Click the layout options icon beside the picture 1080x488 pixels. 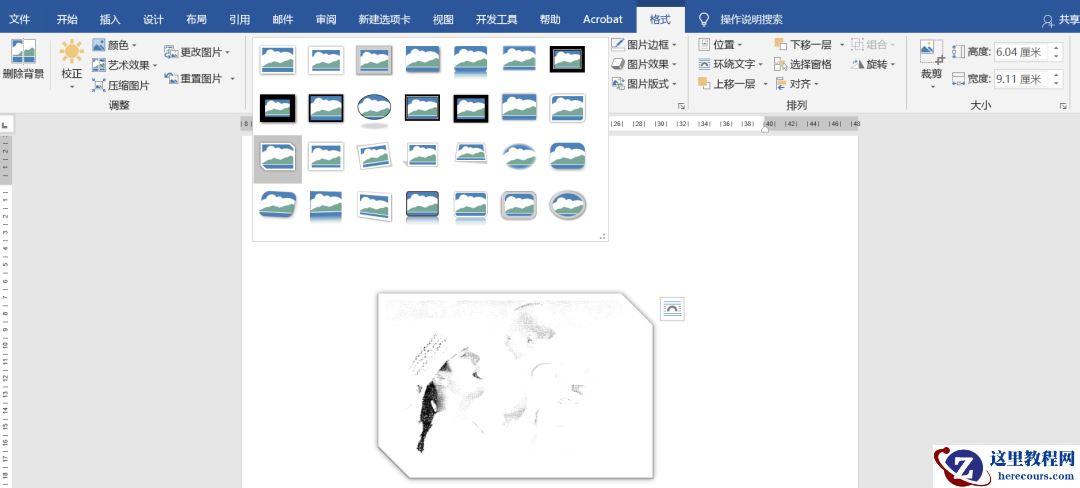coord(672,309)
